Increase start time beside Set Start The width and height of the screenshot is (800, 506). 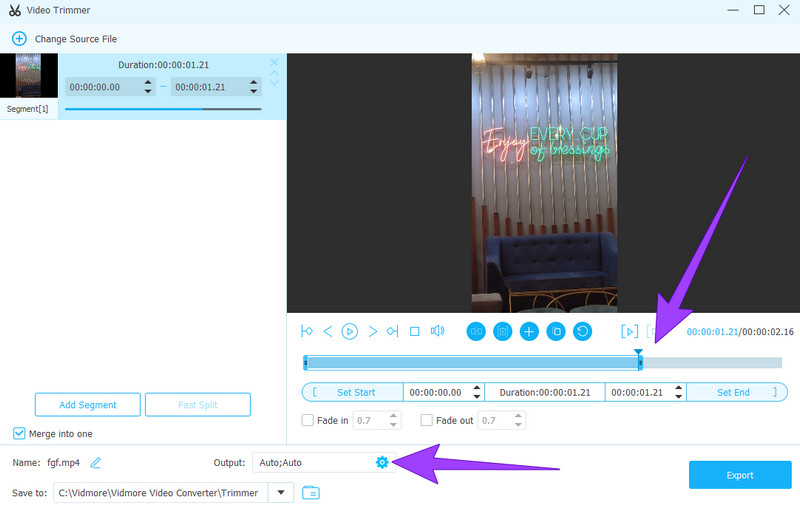coord(477,388)
